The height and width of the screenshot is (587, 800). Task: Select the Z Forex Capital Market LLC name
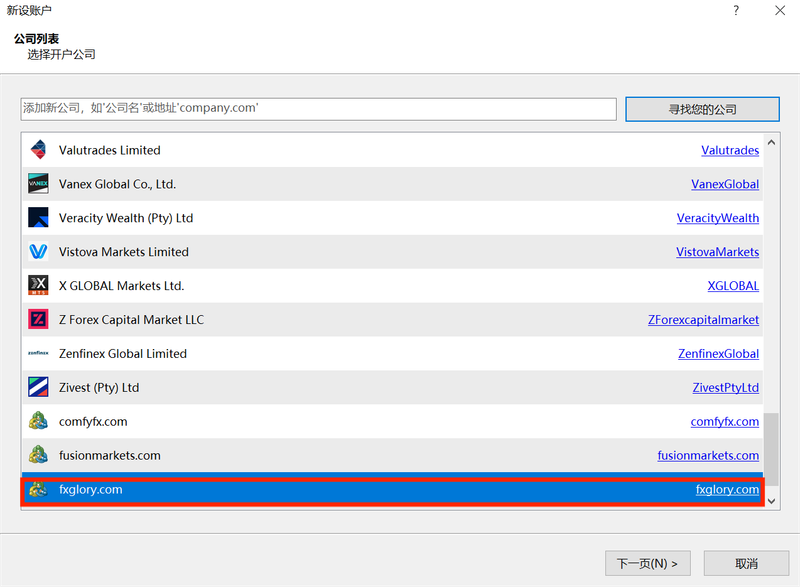click(x=131, y=320)
